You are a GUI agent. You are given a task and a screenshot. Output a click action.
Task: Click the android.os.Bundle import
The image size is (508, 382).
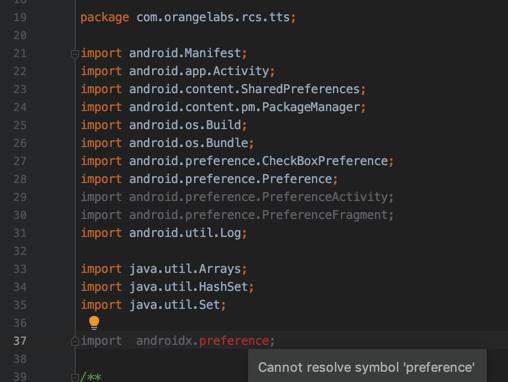coord(167,143)
